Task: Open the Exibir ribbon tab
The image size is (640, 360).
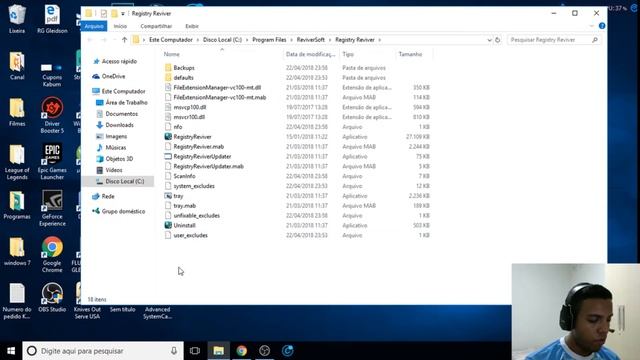Action: pos(192,26)
